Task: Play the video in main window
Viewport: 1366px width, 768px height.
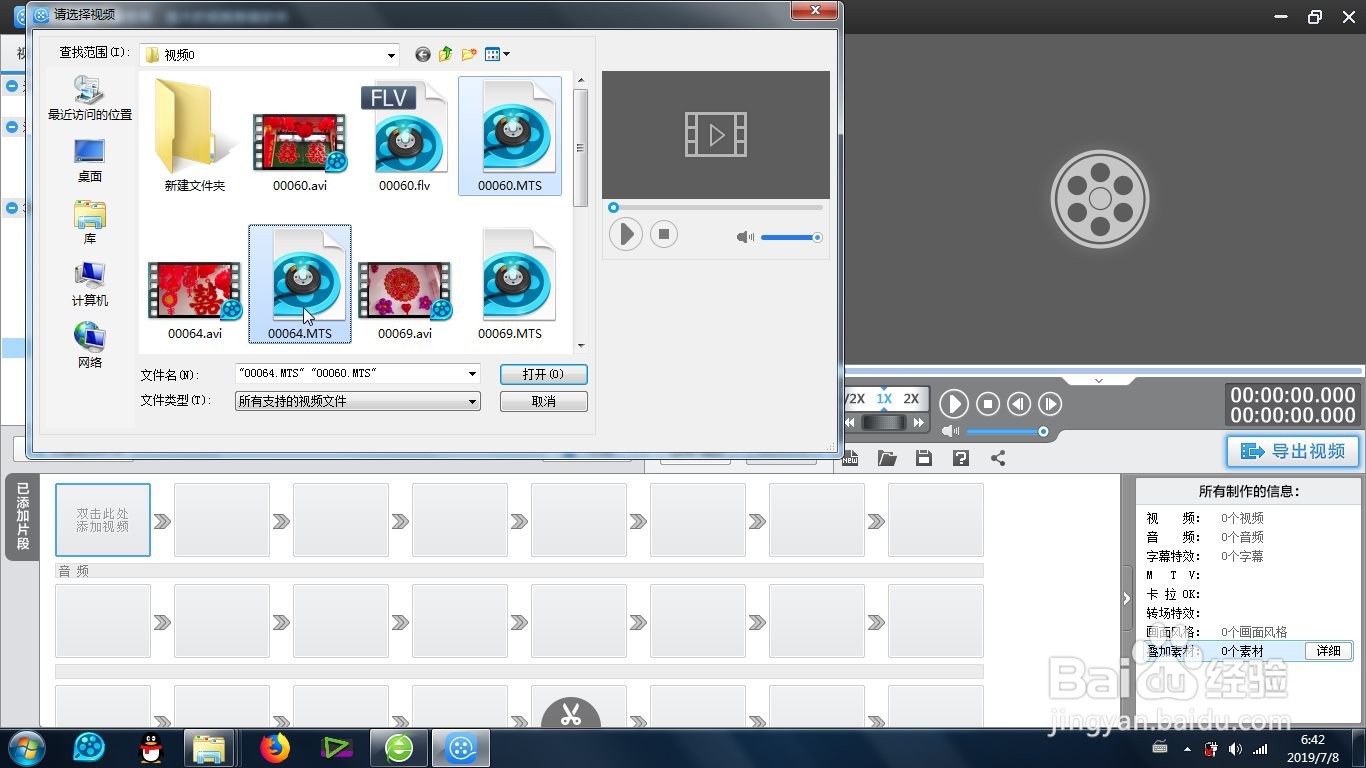Action: (953, 404)
